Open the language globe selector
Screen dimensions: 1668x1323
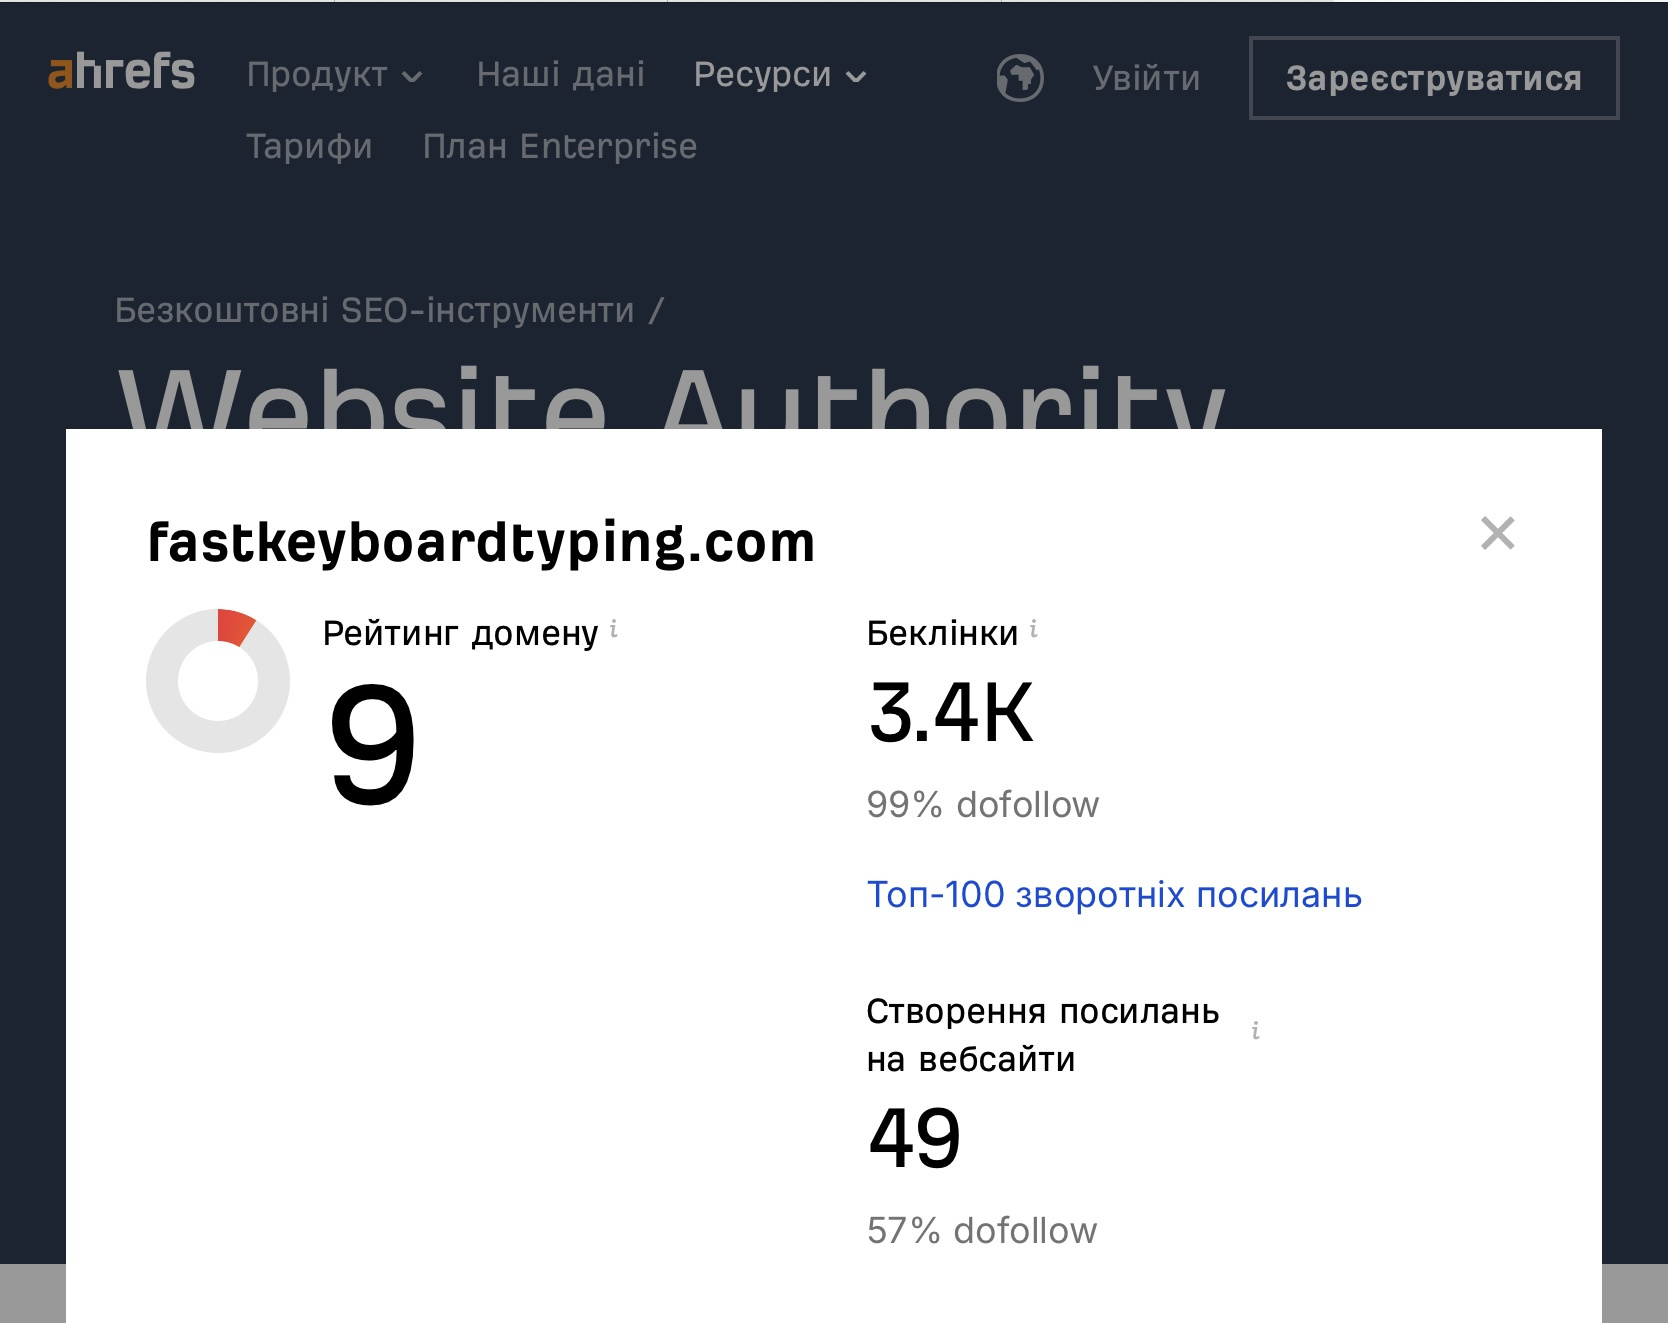coord(1020,78)
